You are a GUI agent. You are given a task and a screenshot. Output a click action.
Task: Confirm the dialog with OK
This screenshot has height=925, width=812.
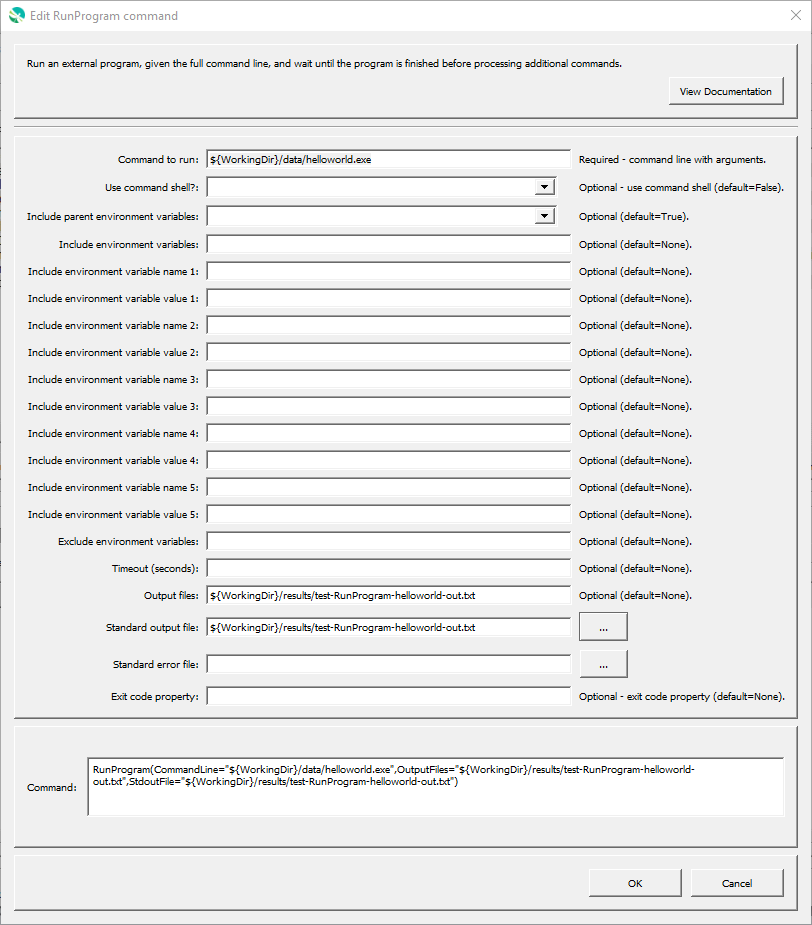click(635, 883)
